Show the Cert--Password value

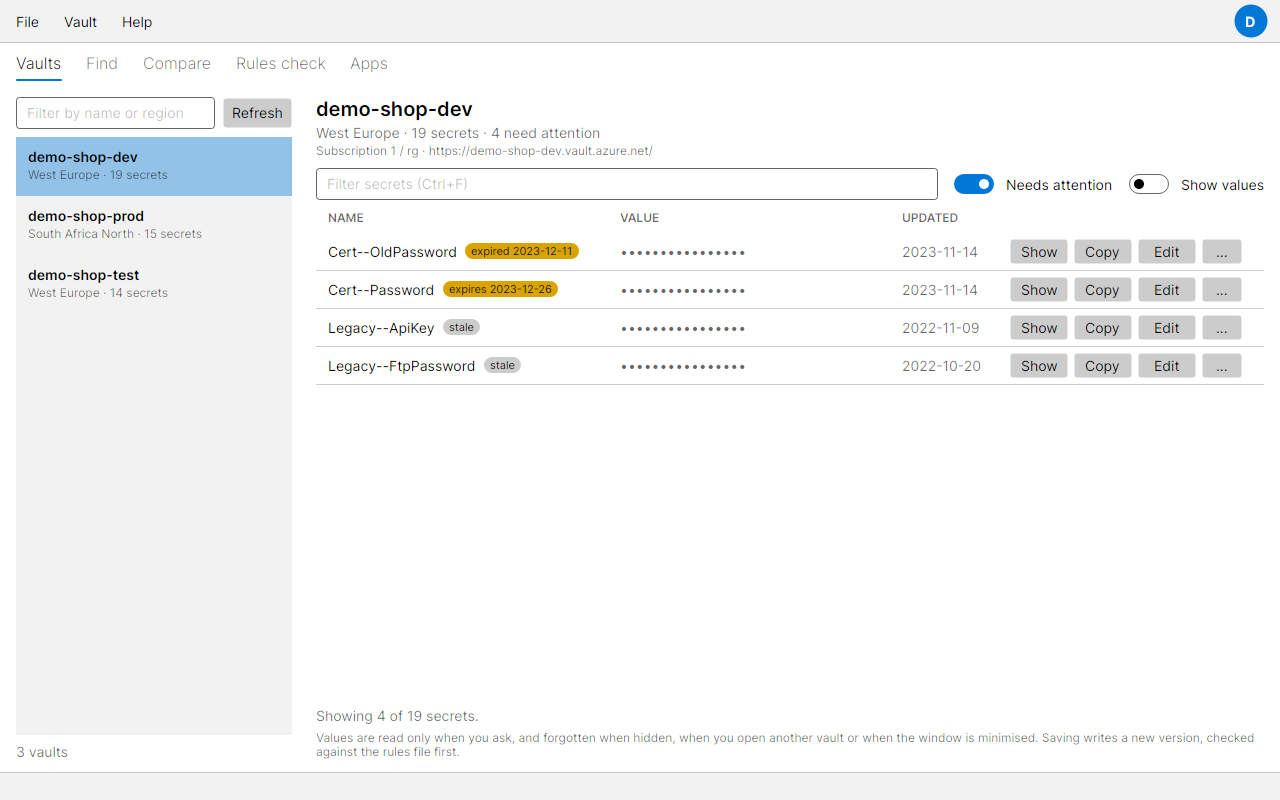coord(1039,290)
